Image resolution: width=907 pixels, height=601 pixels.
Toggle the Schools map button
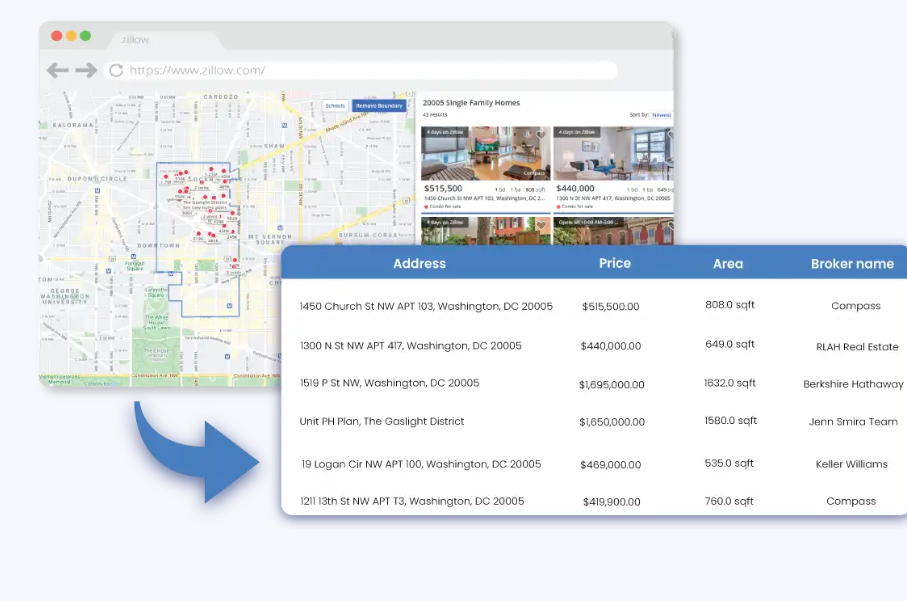[x=335, y=106]
